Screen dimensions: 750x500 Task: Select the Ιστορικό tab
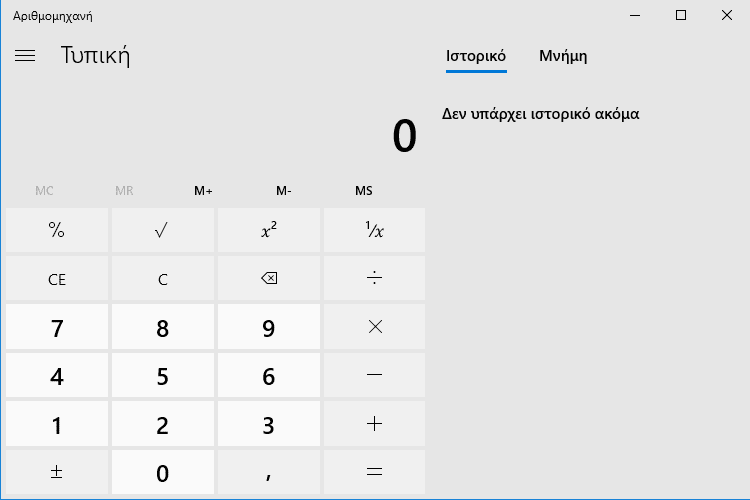point(476,56)
